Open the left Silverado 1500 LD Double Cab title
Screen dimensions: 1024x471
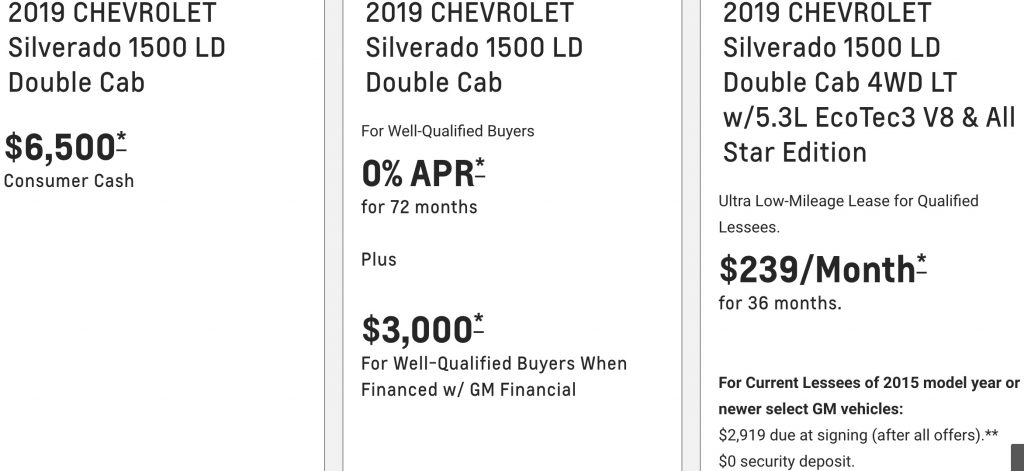[116, 48]
